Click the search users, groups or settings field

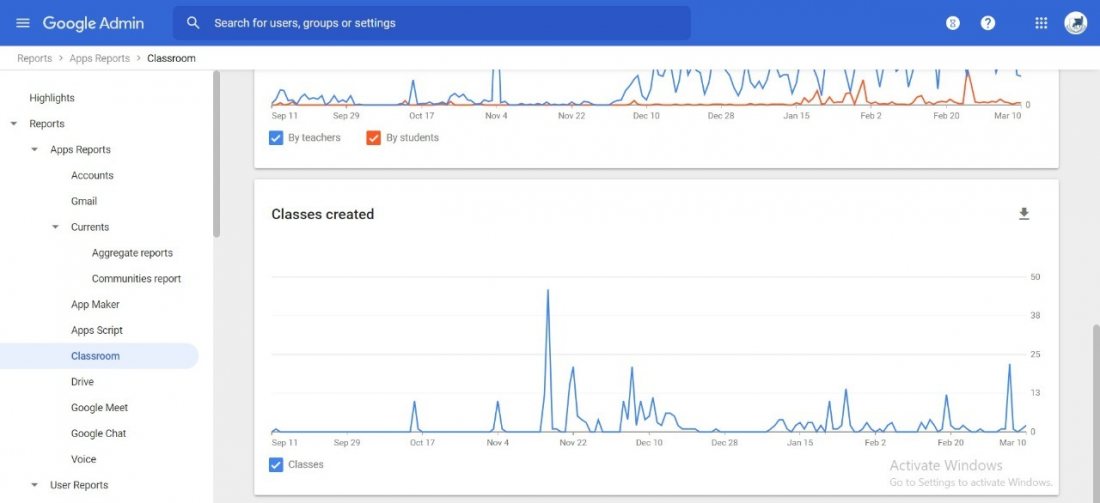pos(440,23)
